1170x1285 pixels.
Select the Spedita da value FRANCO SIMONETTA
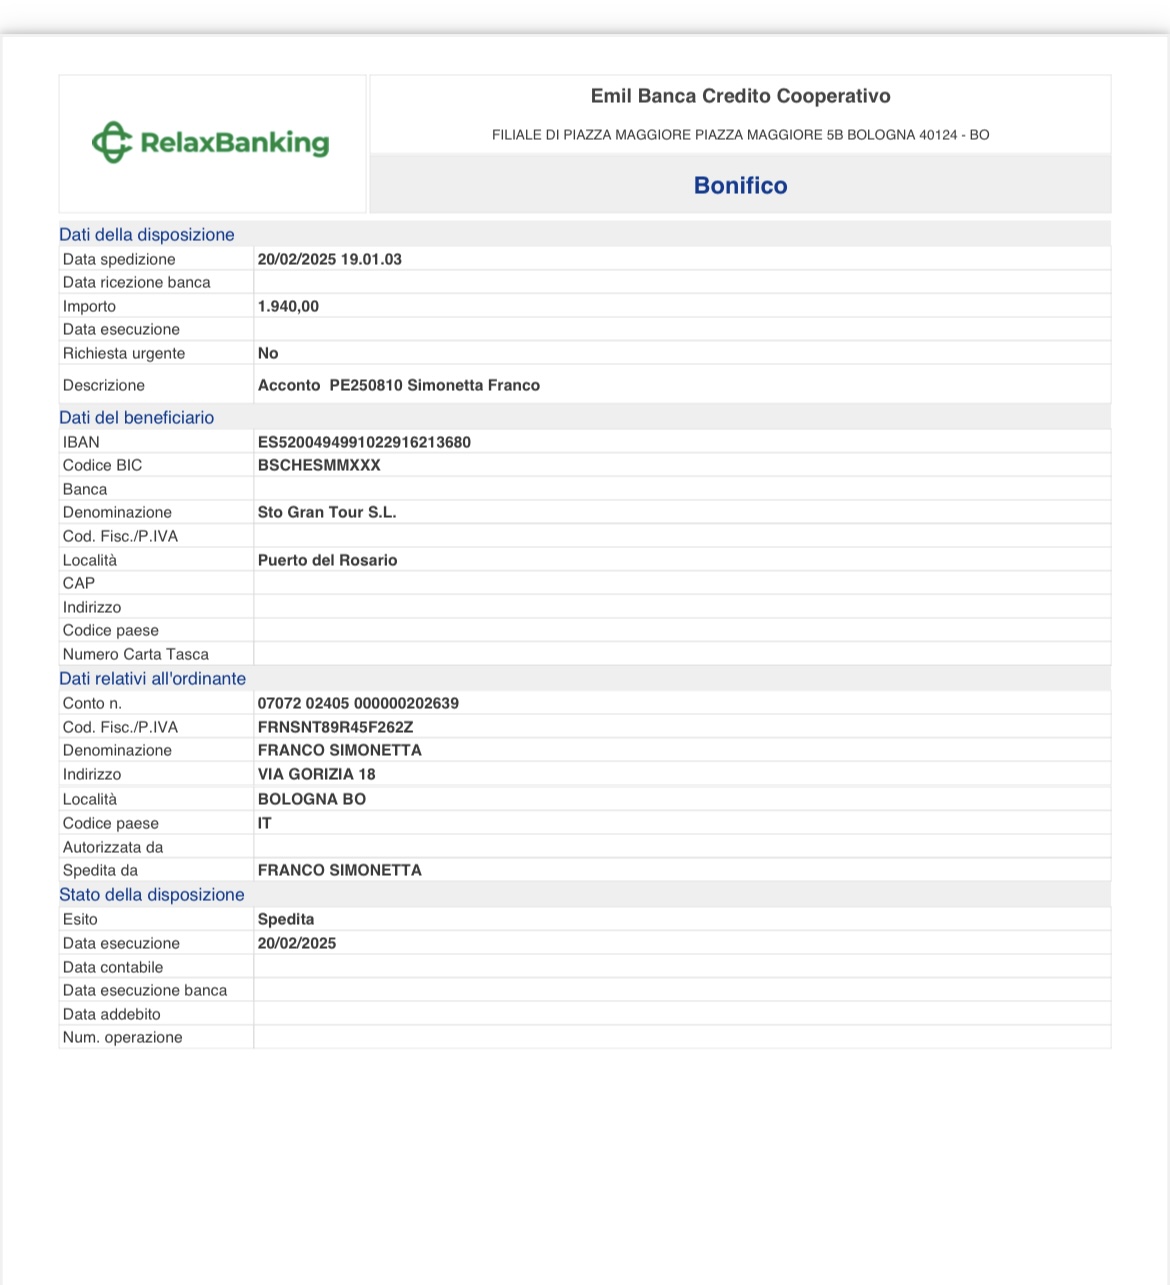pos(339,870)
